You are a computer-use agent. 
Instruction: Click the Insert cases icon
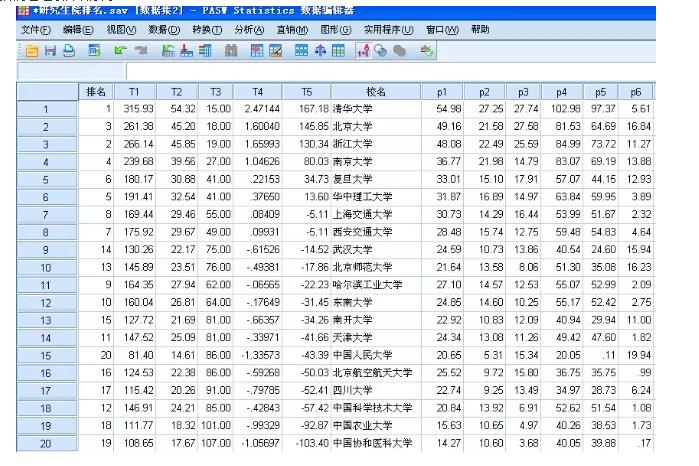257,51
